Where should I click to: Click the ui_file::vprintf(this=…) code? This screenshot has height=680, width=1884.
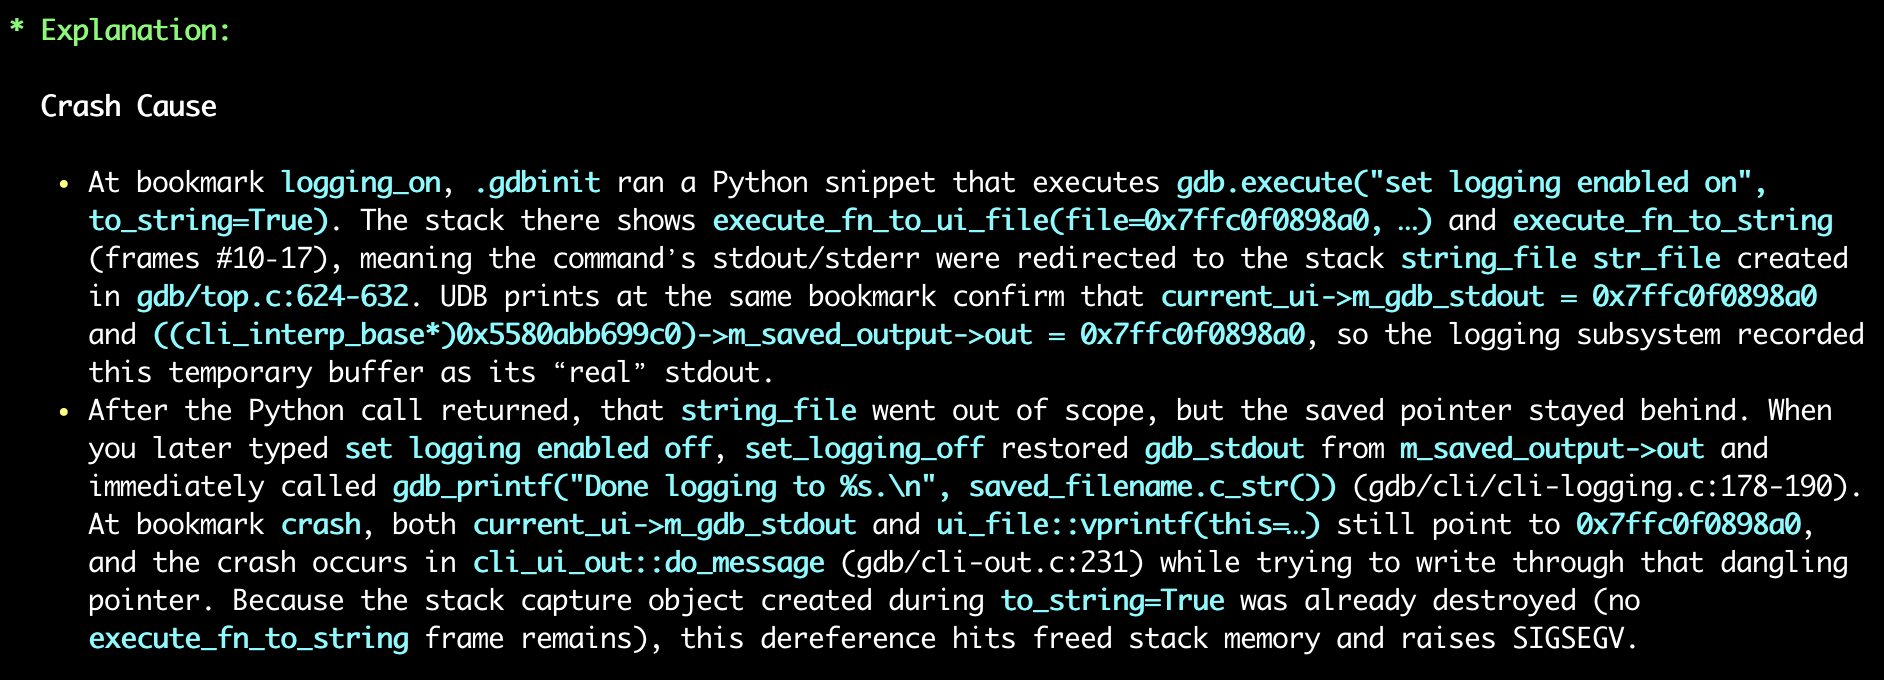pyautogui.click(x=1128, y=525)
